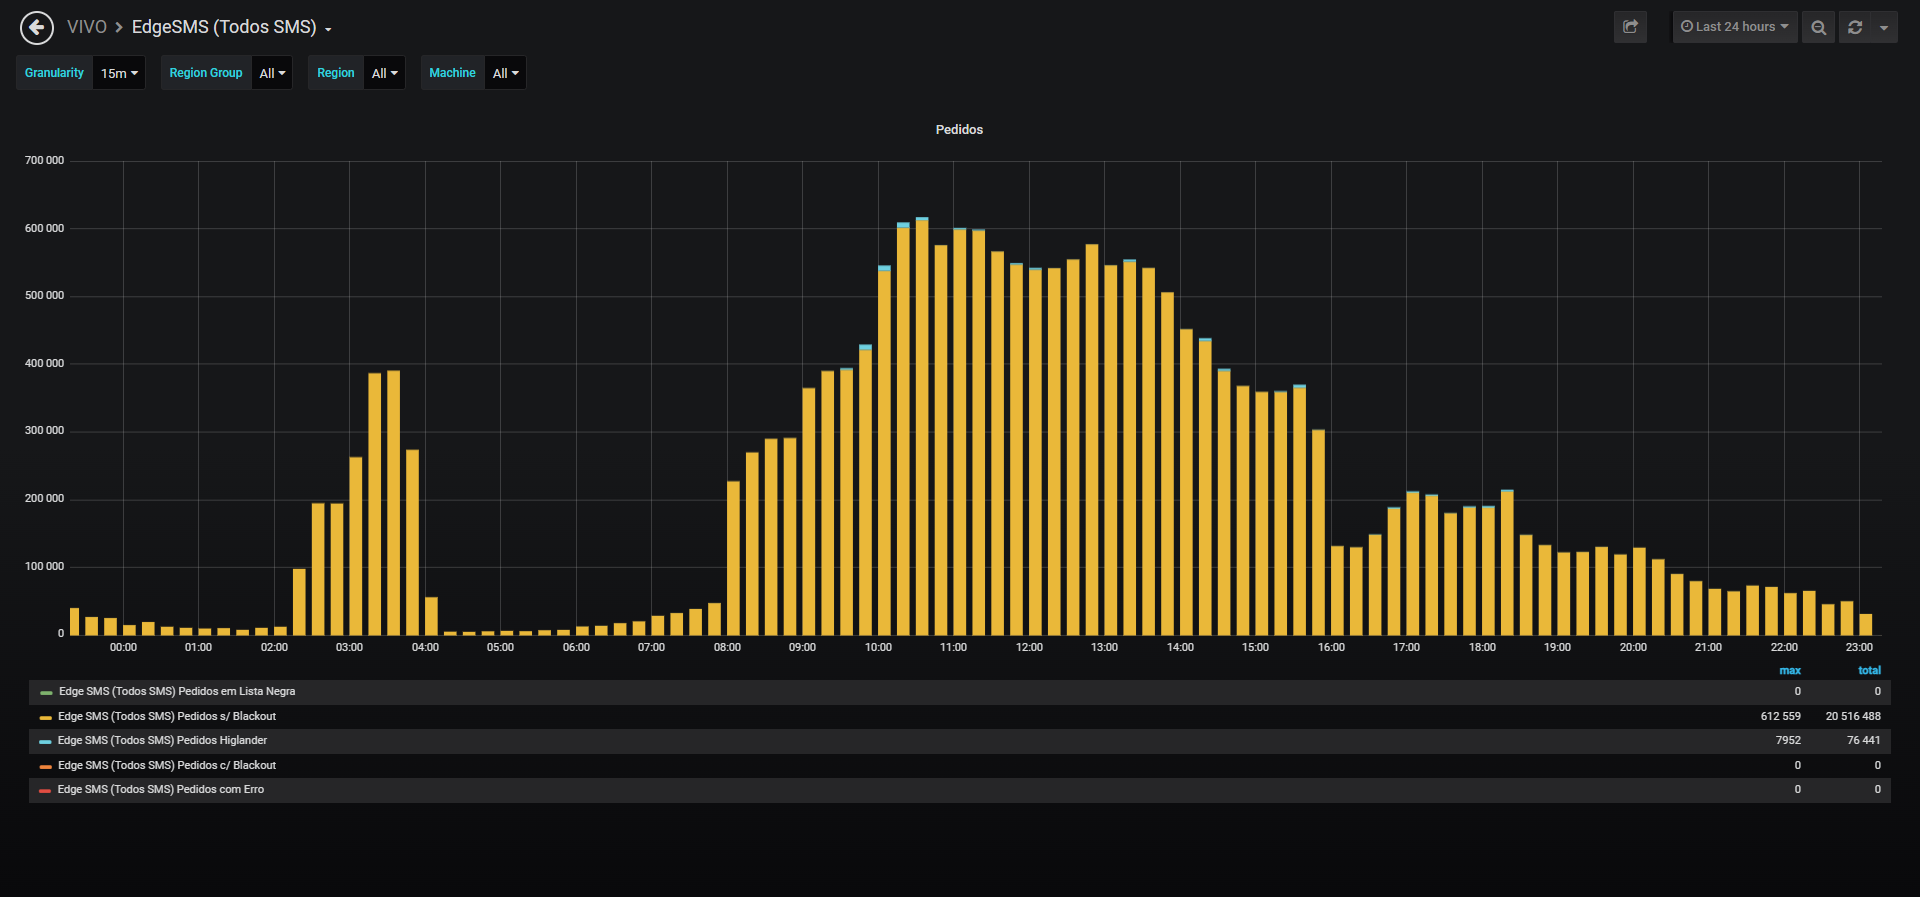Toggle Pedidos s/ Blackout series
Viewport: 1920px width, 897px height.
(167, 716)
